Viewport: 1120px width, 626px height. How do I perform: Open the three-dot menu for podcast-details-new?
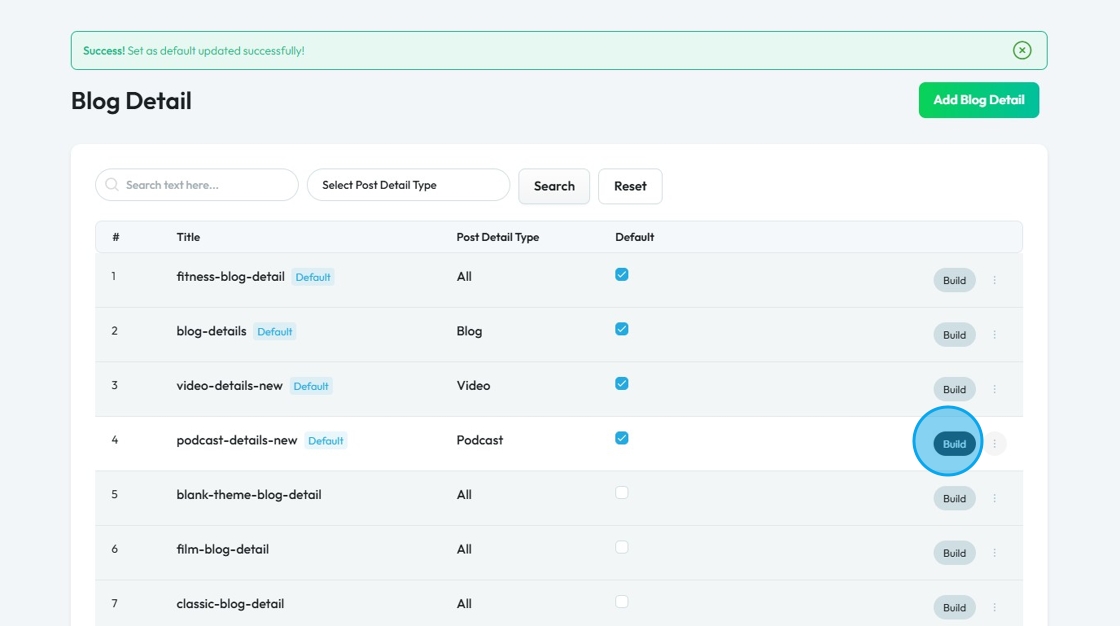pos(994,444)
